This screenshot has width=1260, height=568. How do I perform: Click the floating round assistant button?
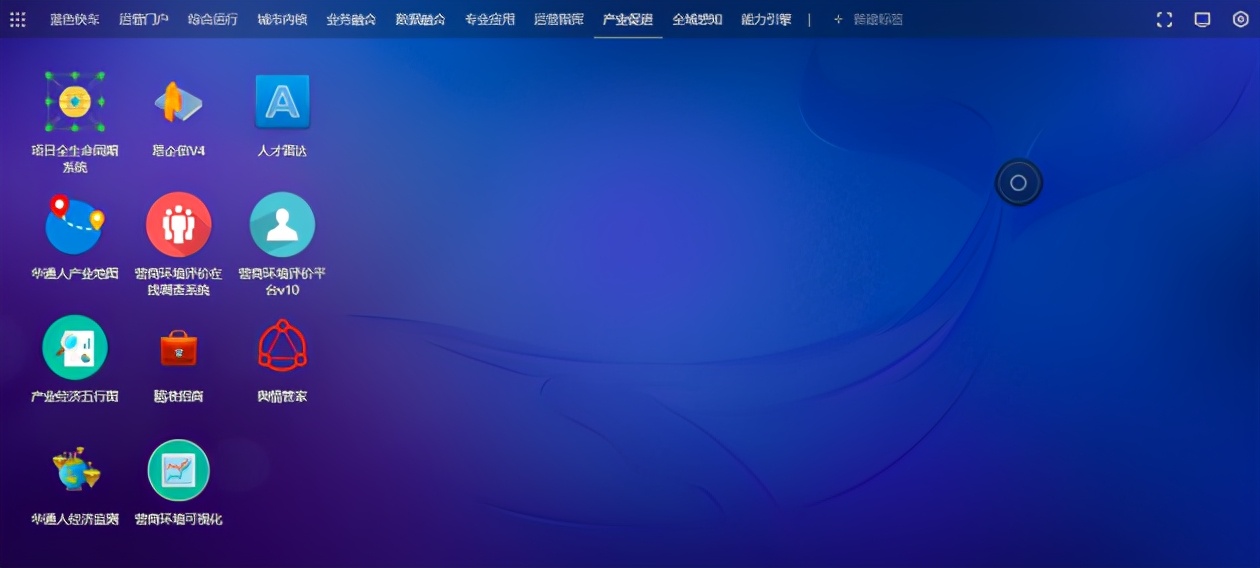[1018, 183]
